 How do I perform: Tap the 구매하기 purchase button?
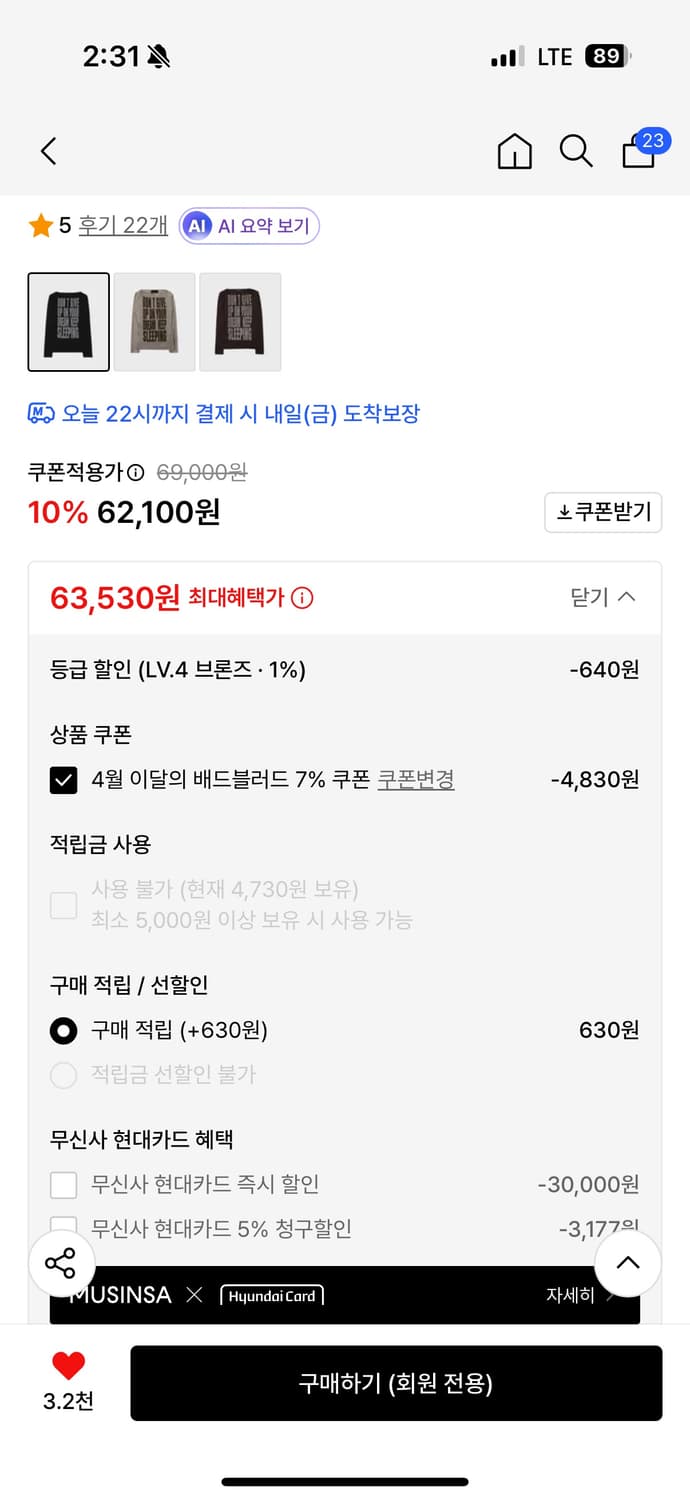pos(395,1383)
